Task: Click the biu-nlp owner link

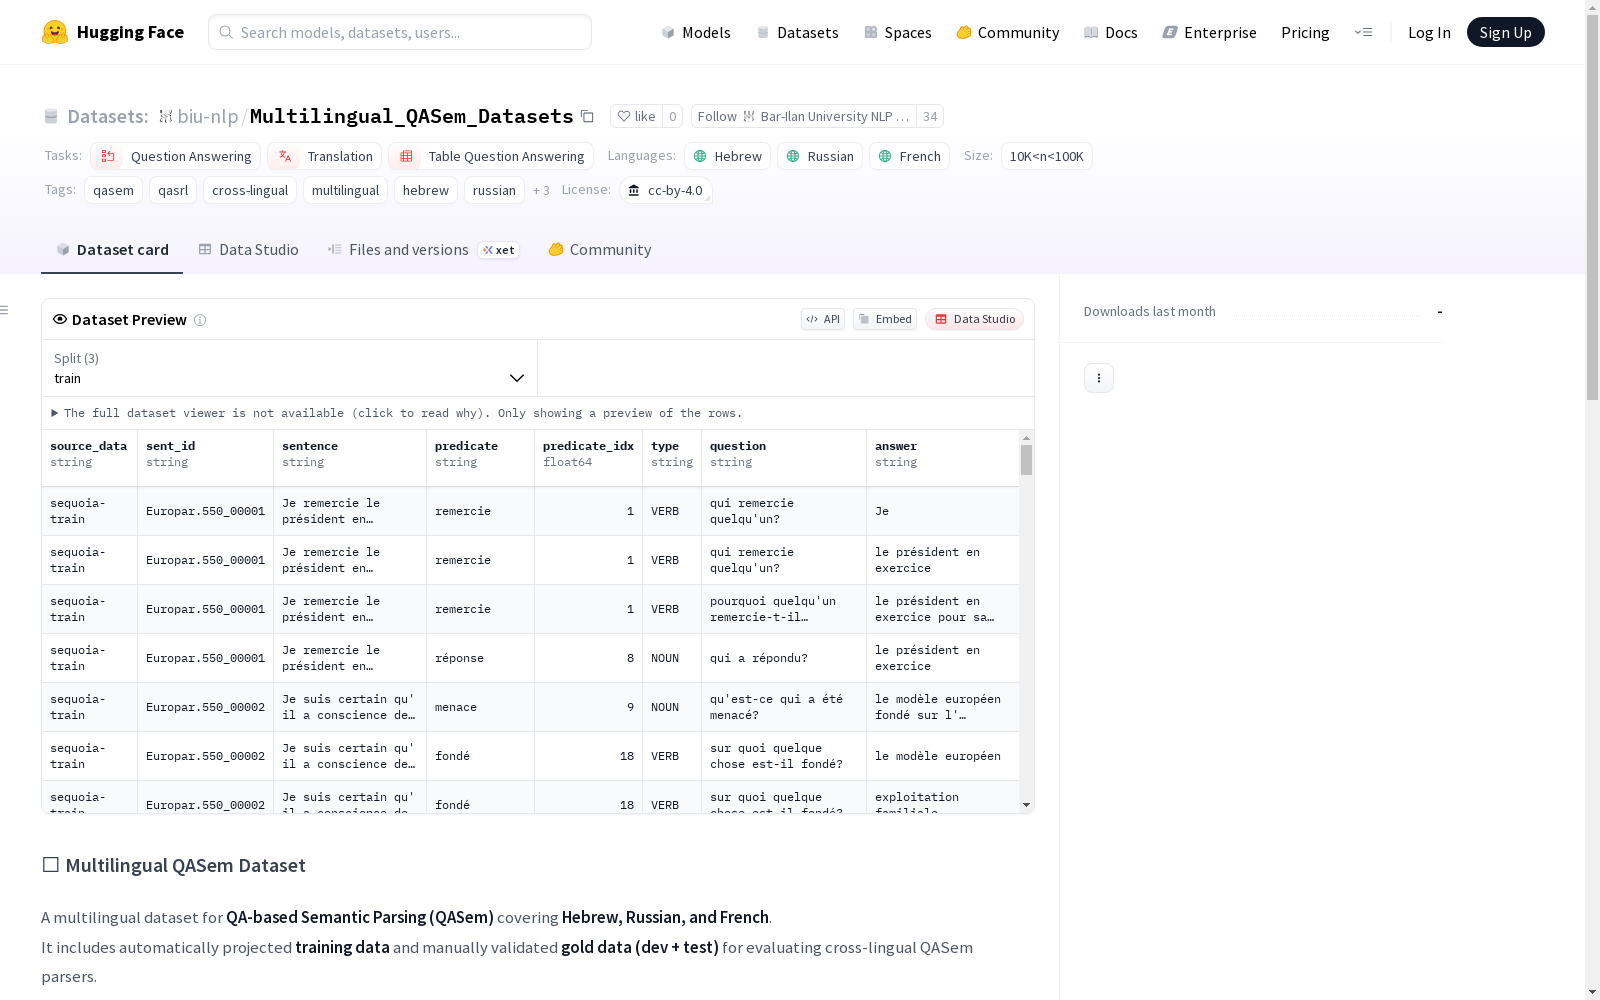Action: point(208,117)
